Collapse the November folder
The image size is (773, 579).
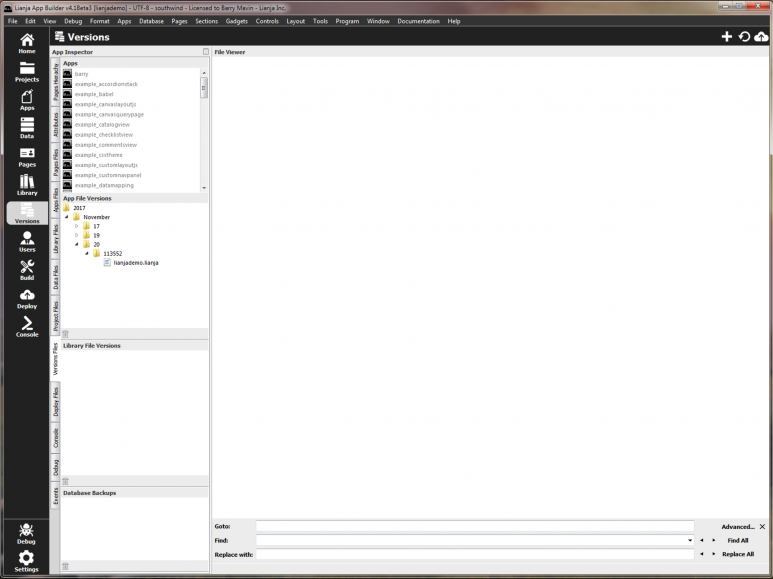[x=67, y=217]
